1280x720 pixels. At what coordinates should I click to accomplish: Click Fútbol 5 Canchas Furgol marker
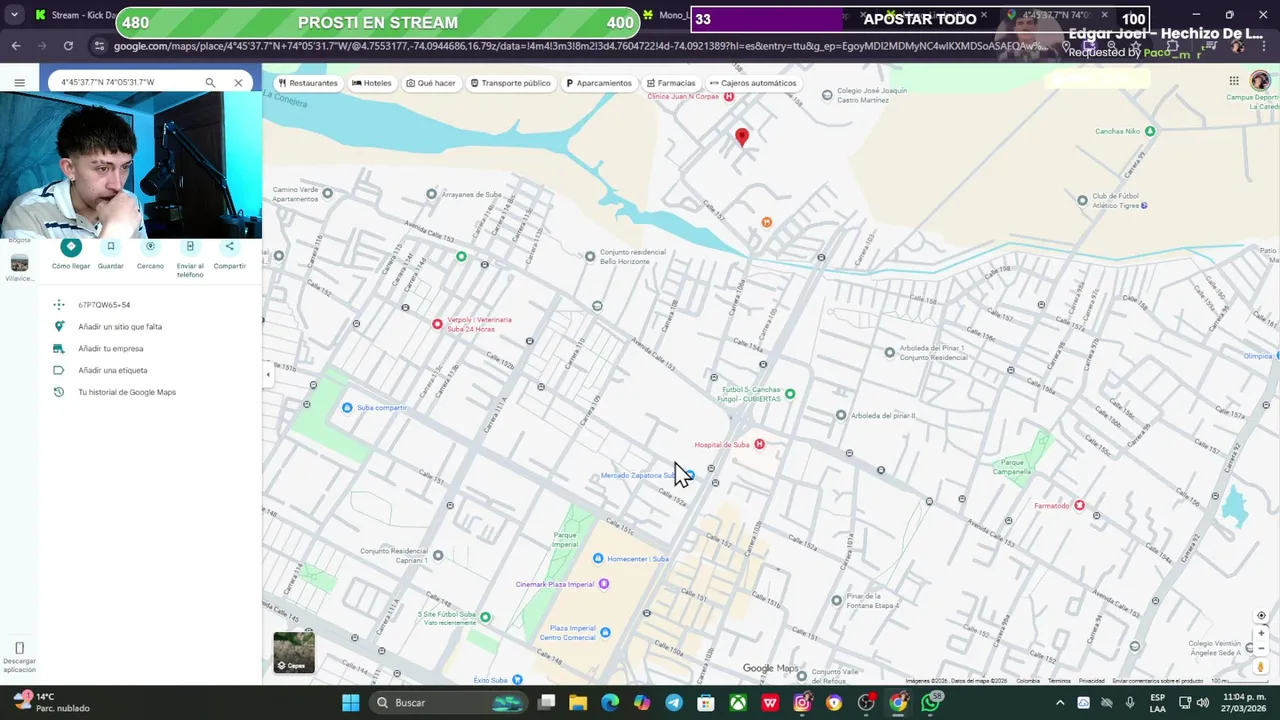(x=790, y=394)
